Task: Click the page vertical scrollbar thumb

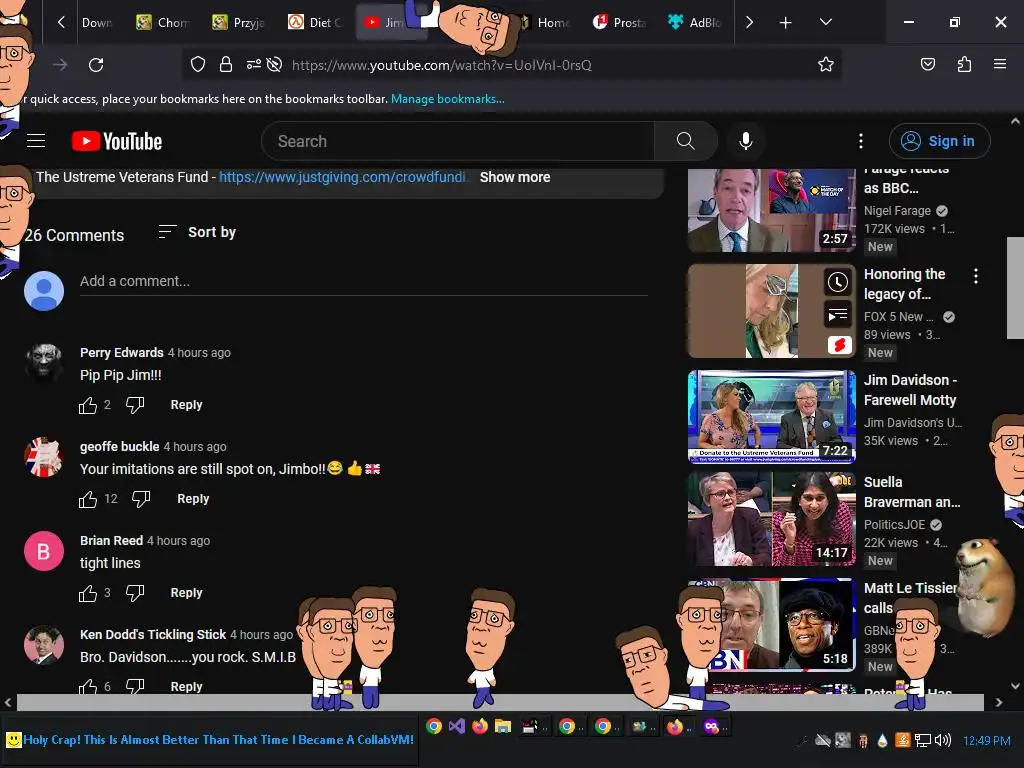Action: coord(1015,287)
